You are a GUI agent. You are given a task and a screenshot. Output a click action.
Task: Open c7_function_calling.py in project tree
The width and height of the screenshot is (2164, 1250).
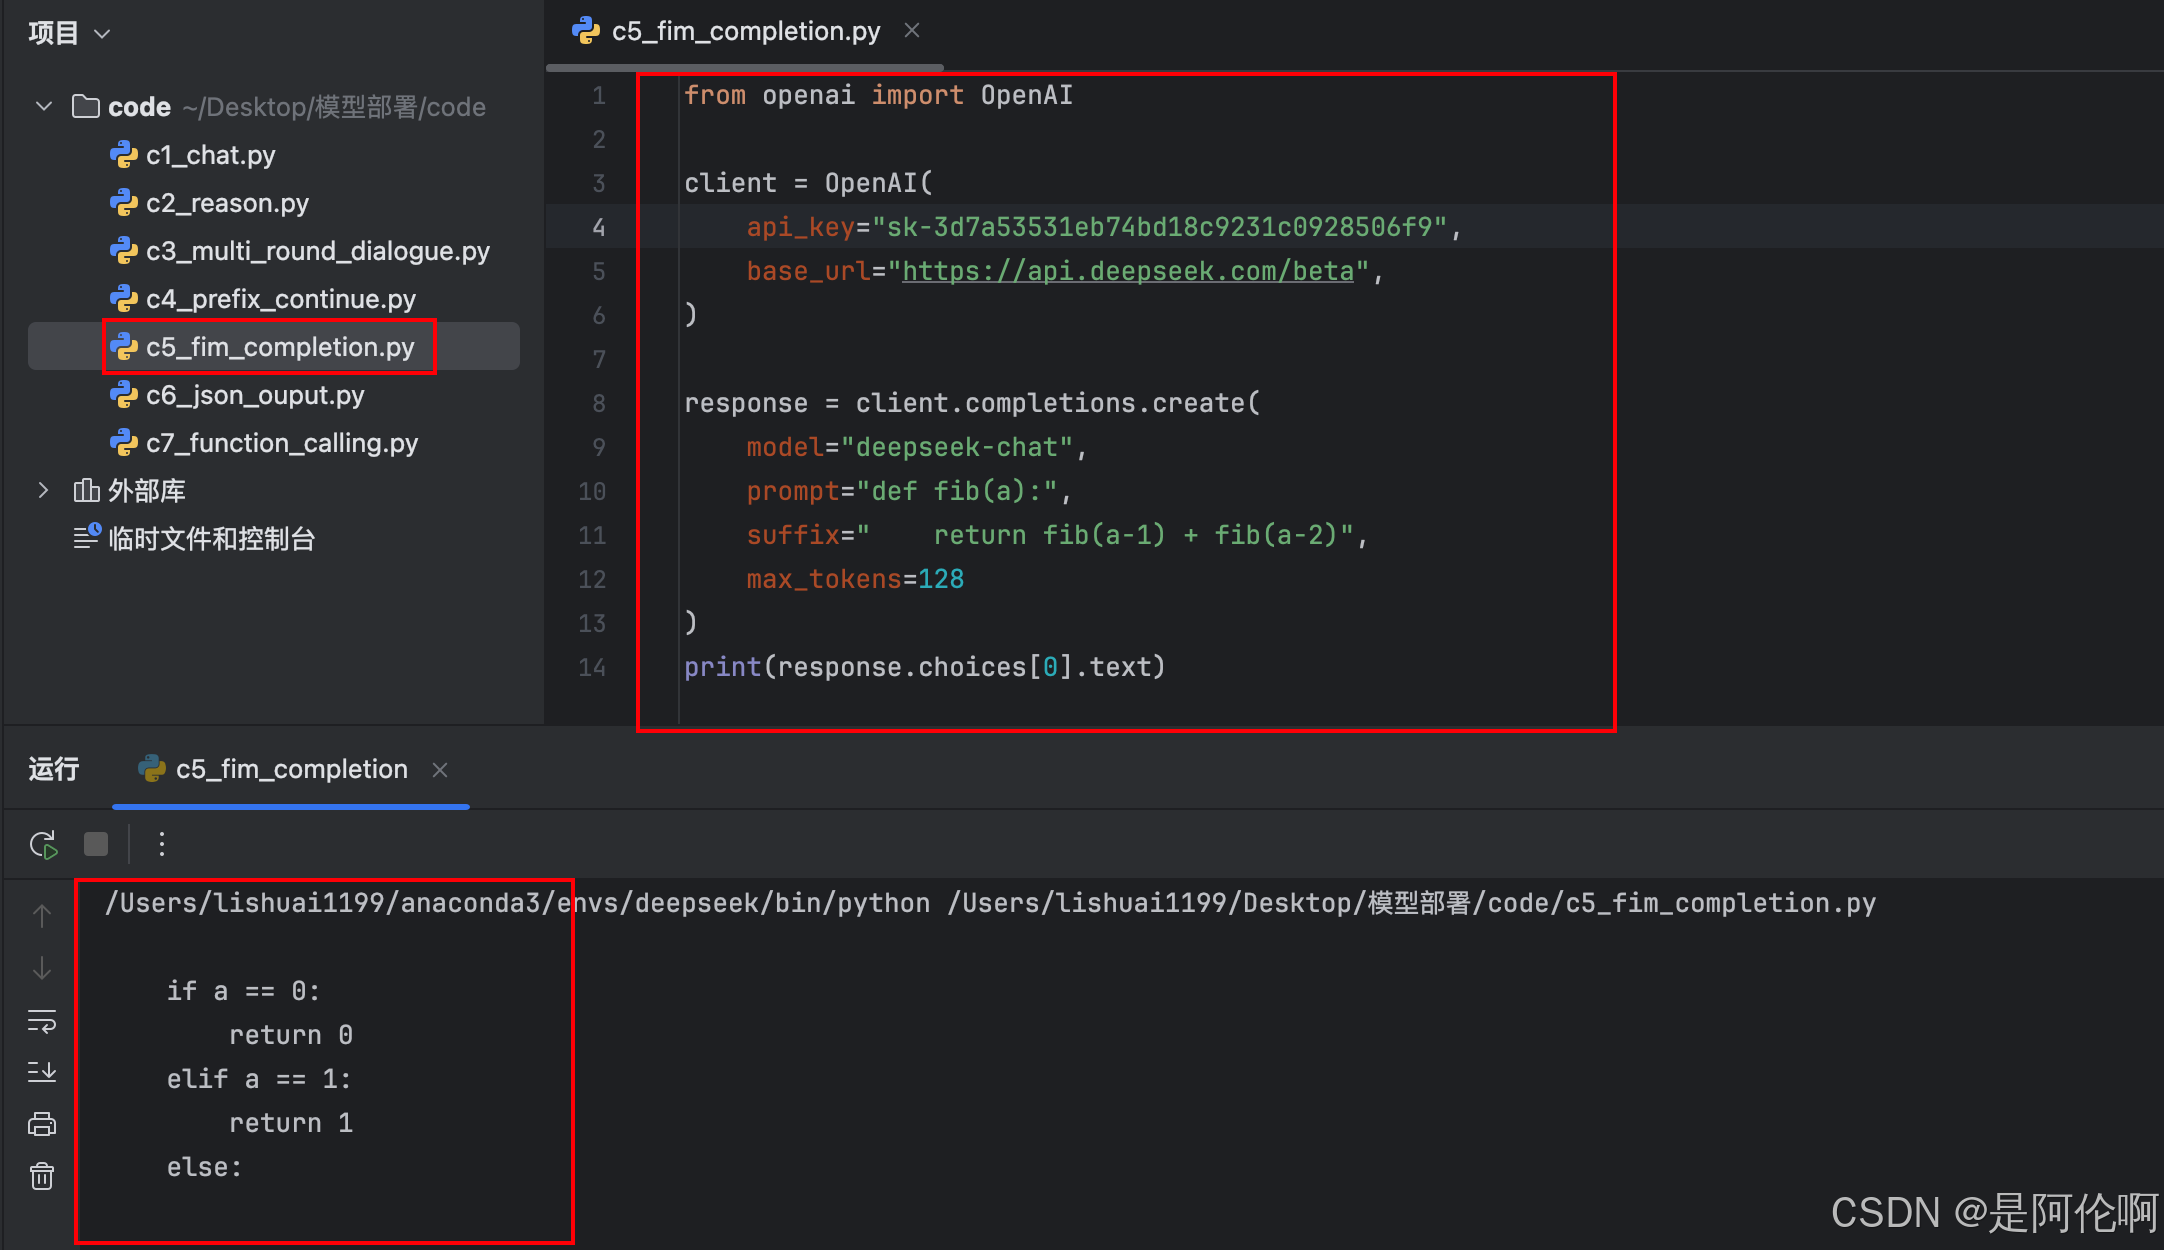[x=281, y=443]
